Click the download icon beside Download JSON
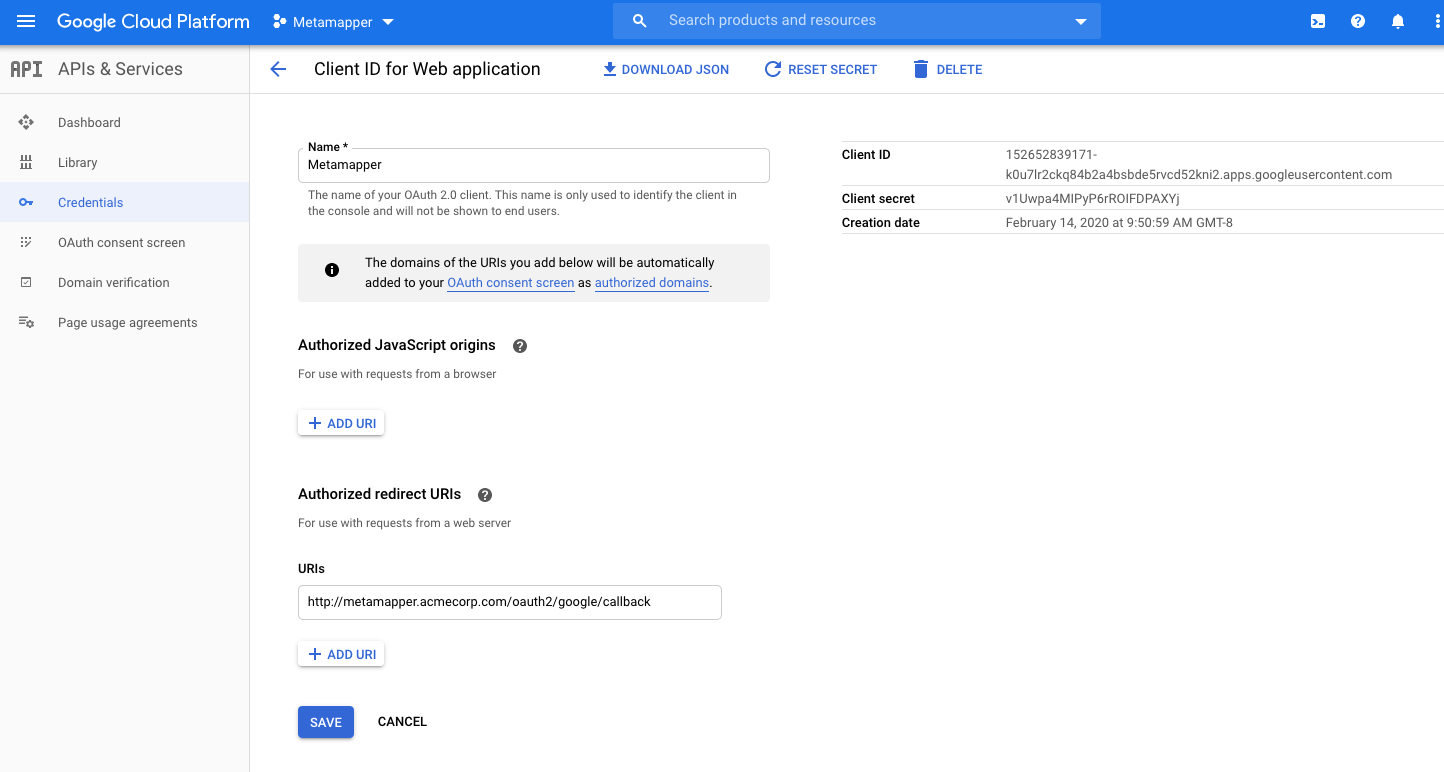 tap(609, 69)
